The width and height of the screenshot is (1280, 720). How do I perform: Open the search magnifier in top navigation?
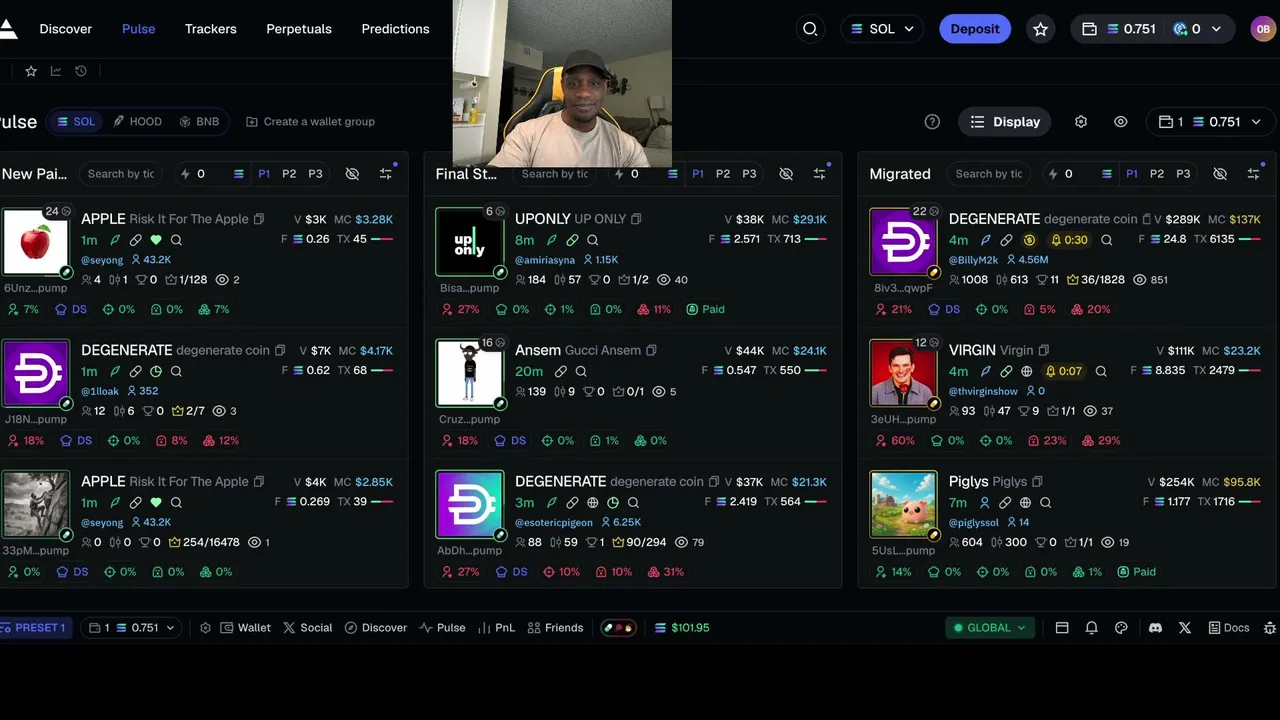point(810,29)
